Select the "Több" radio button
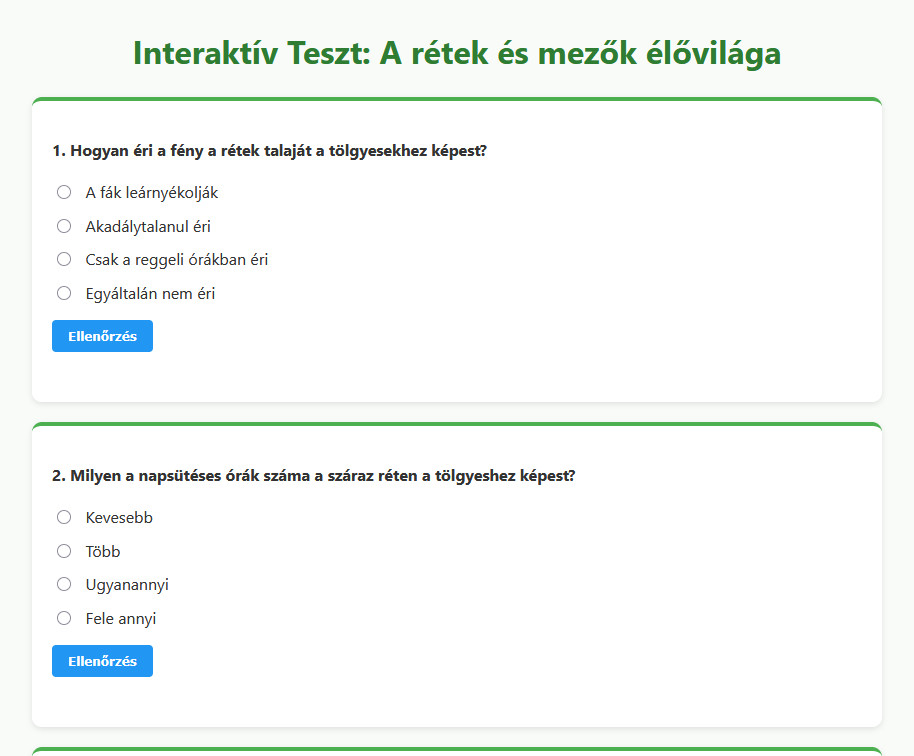Viewport: 914px width, 756px height. tap(64, 551)
